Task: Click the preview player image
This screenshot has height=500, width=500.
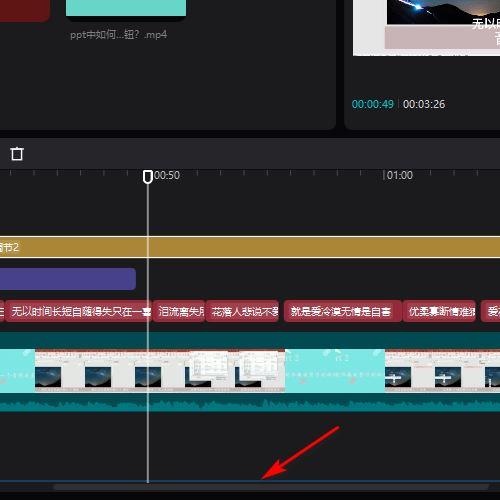Action: [426, 28]
